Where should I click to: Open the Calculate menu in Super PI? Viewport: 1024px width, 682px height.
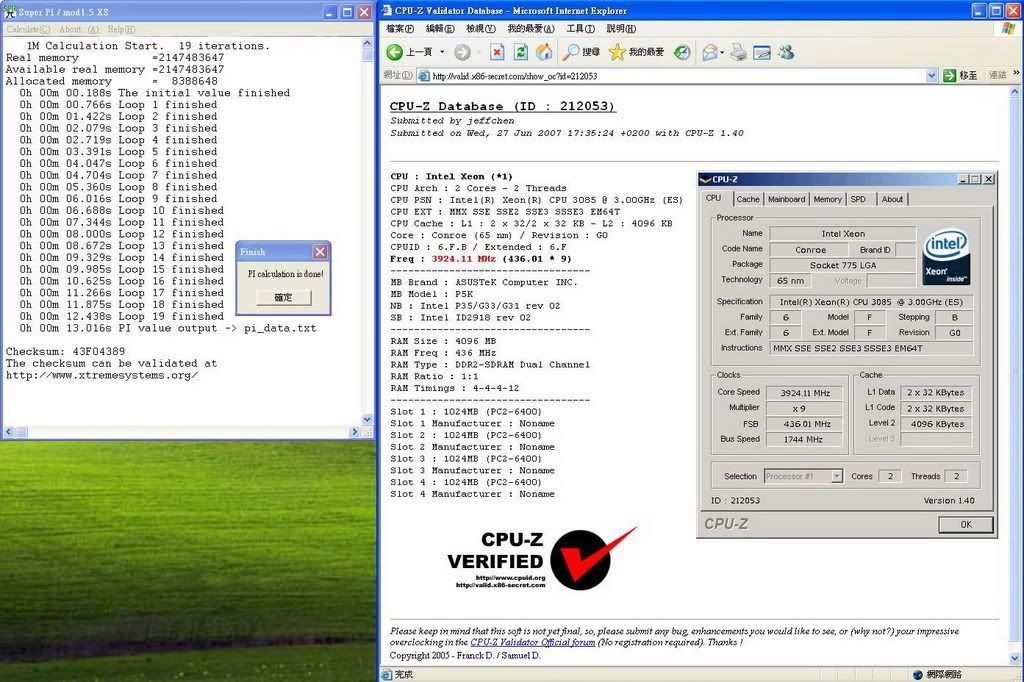[28, 30]
